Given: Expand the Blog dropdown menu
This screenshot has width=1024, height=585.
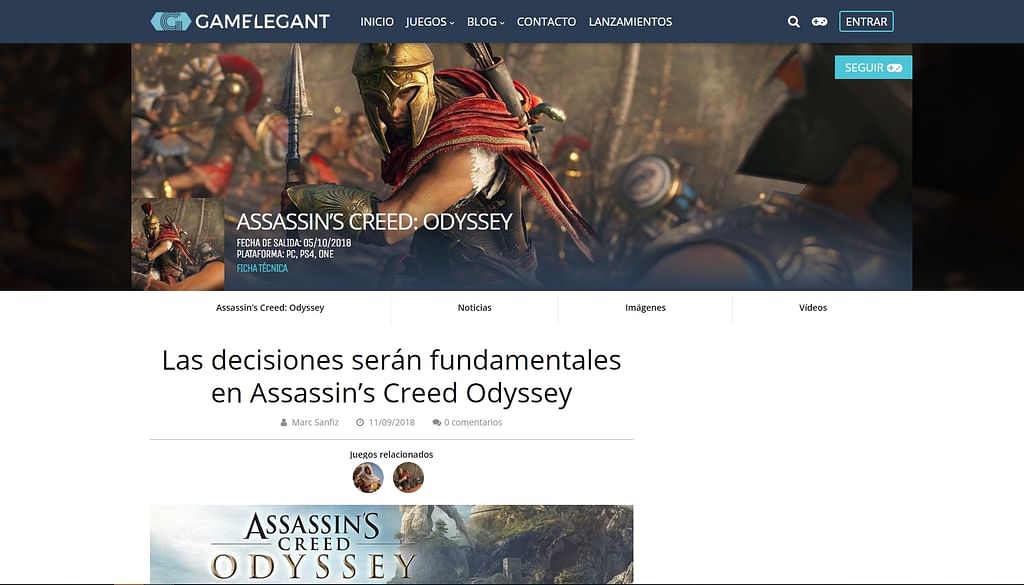Looking at the screenshot, I should tap(485, 22).
